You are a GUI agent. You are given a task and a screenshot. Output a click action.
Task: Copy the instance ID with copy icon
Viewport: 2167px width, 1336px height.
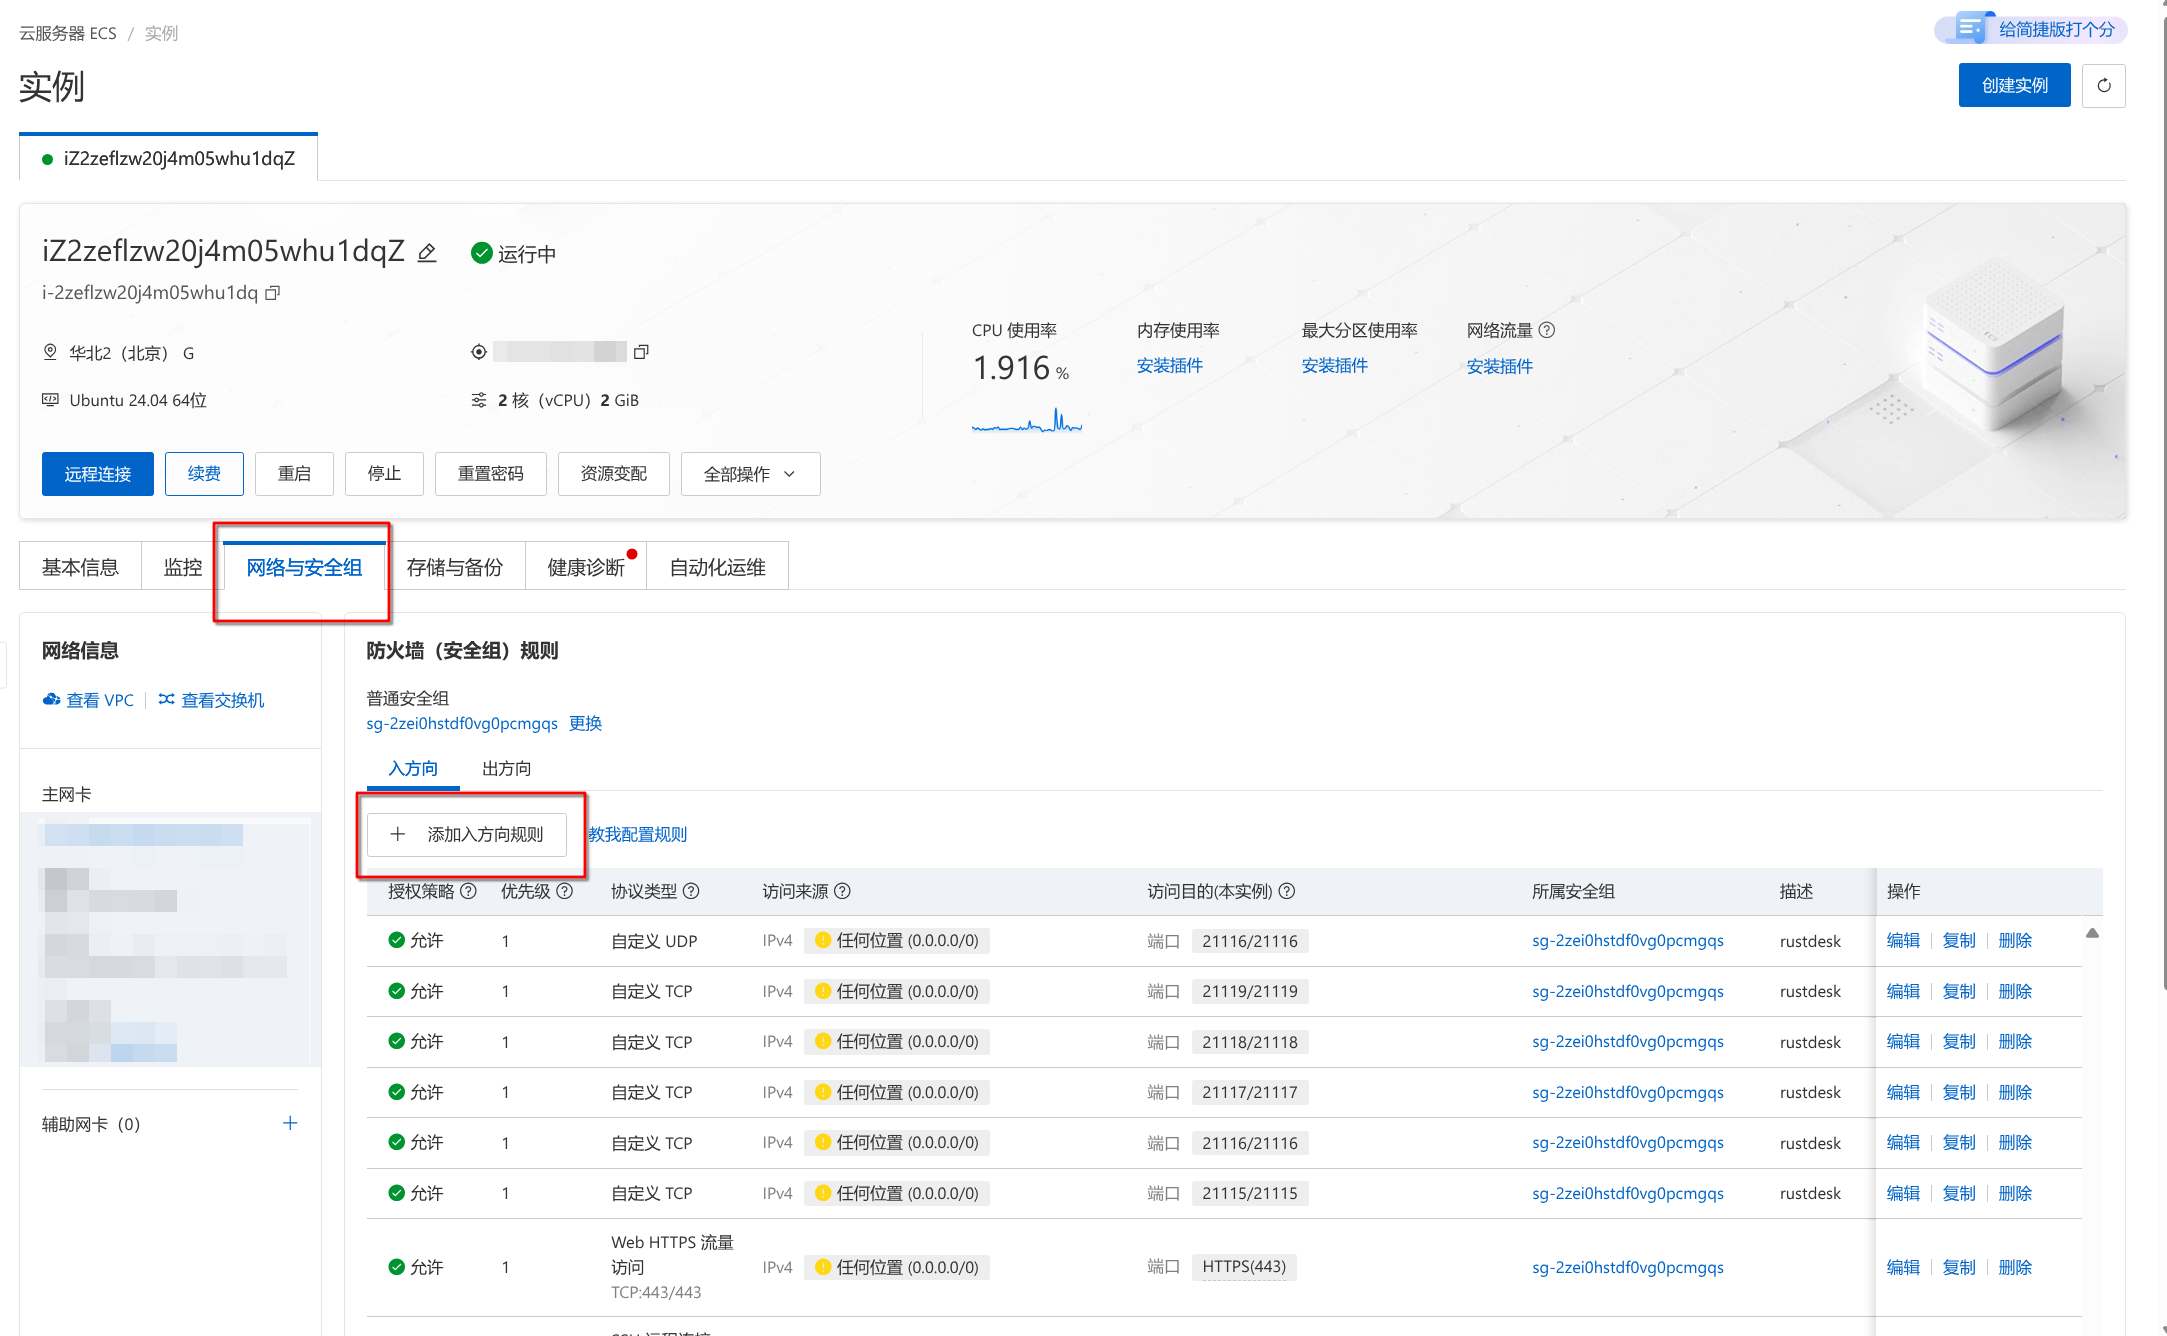point(272,293)
